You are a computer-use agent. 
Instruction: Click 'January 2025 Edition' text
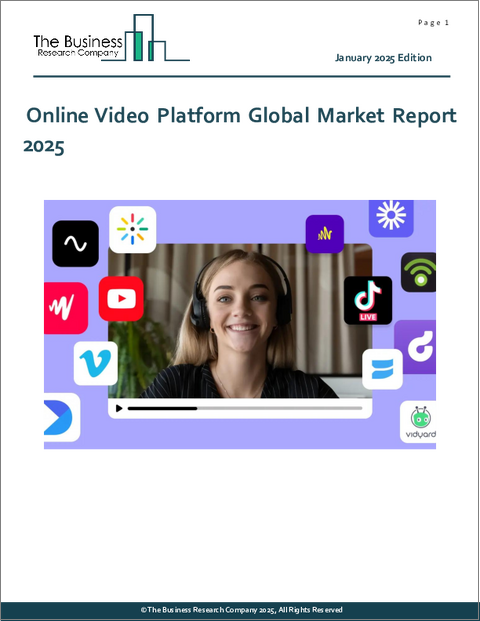383,58
